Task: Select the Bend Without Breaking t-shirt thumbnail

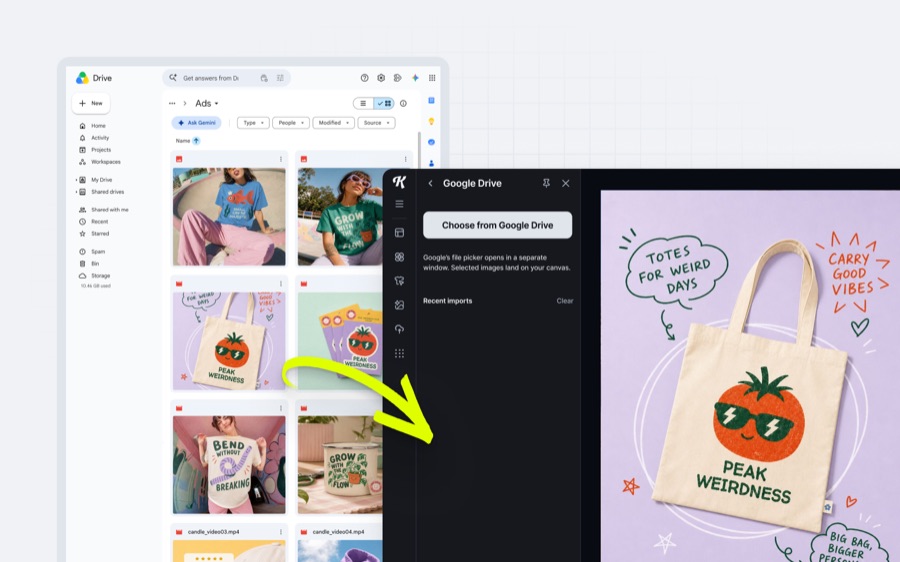Action: point(229,464)
